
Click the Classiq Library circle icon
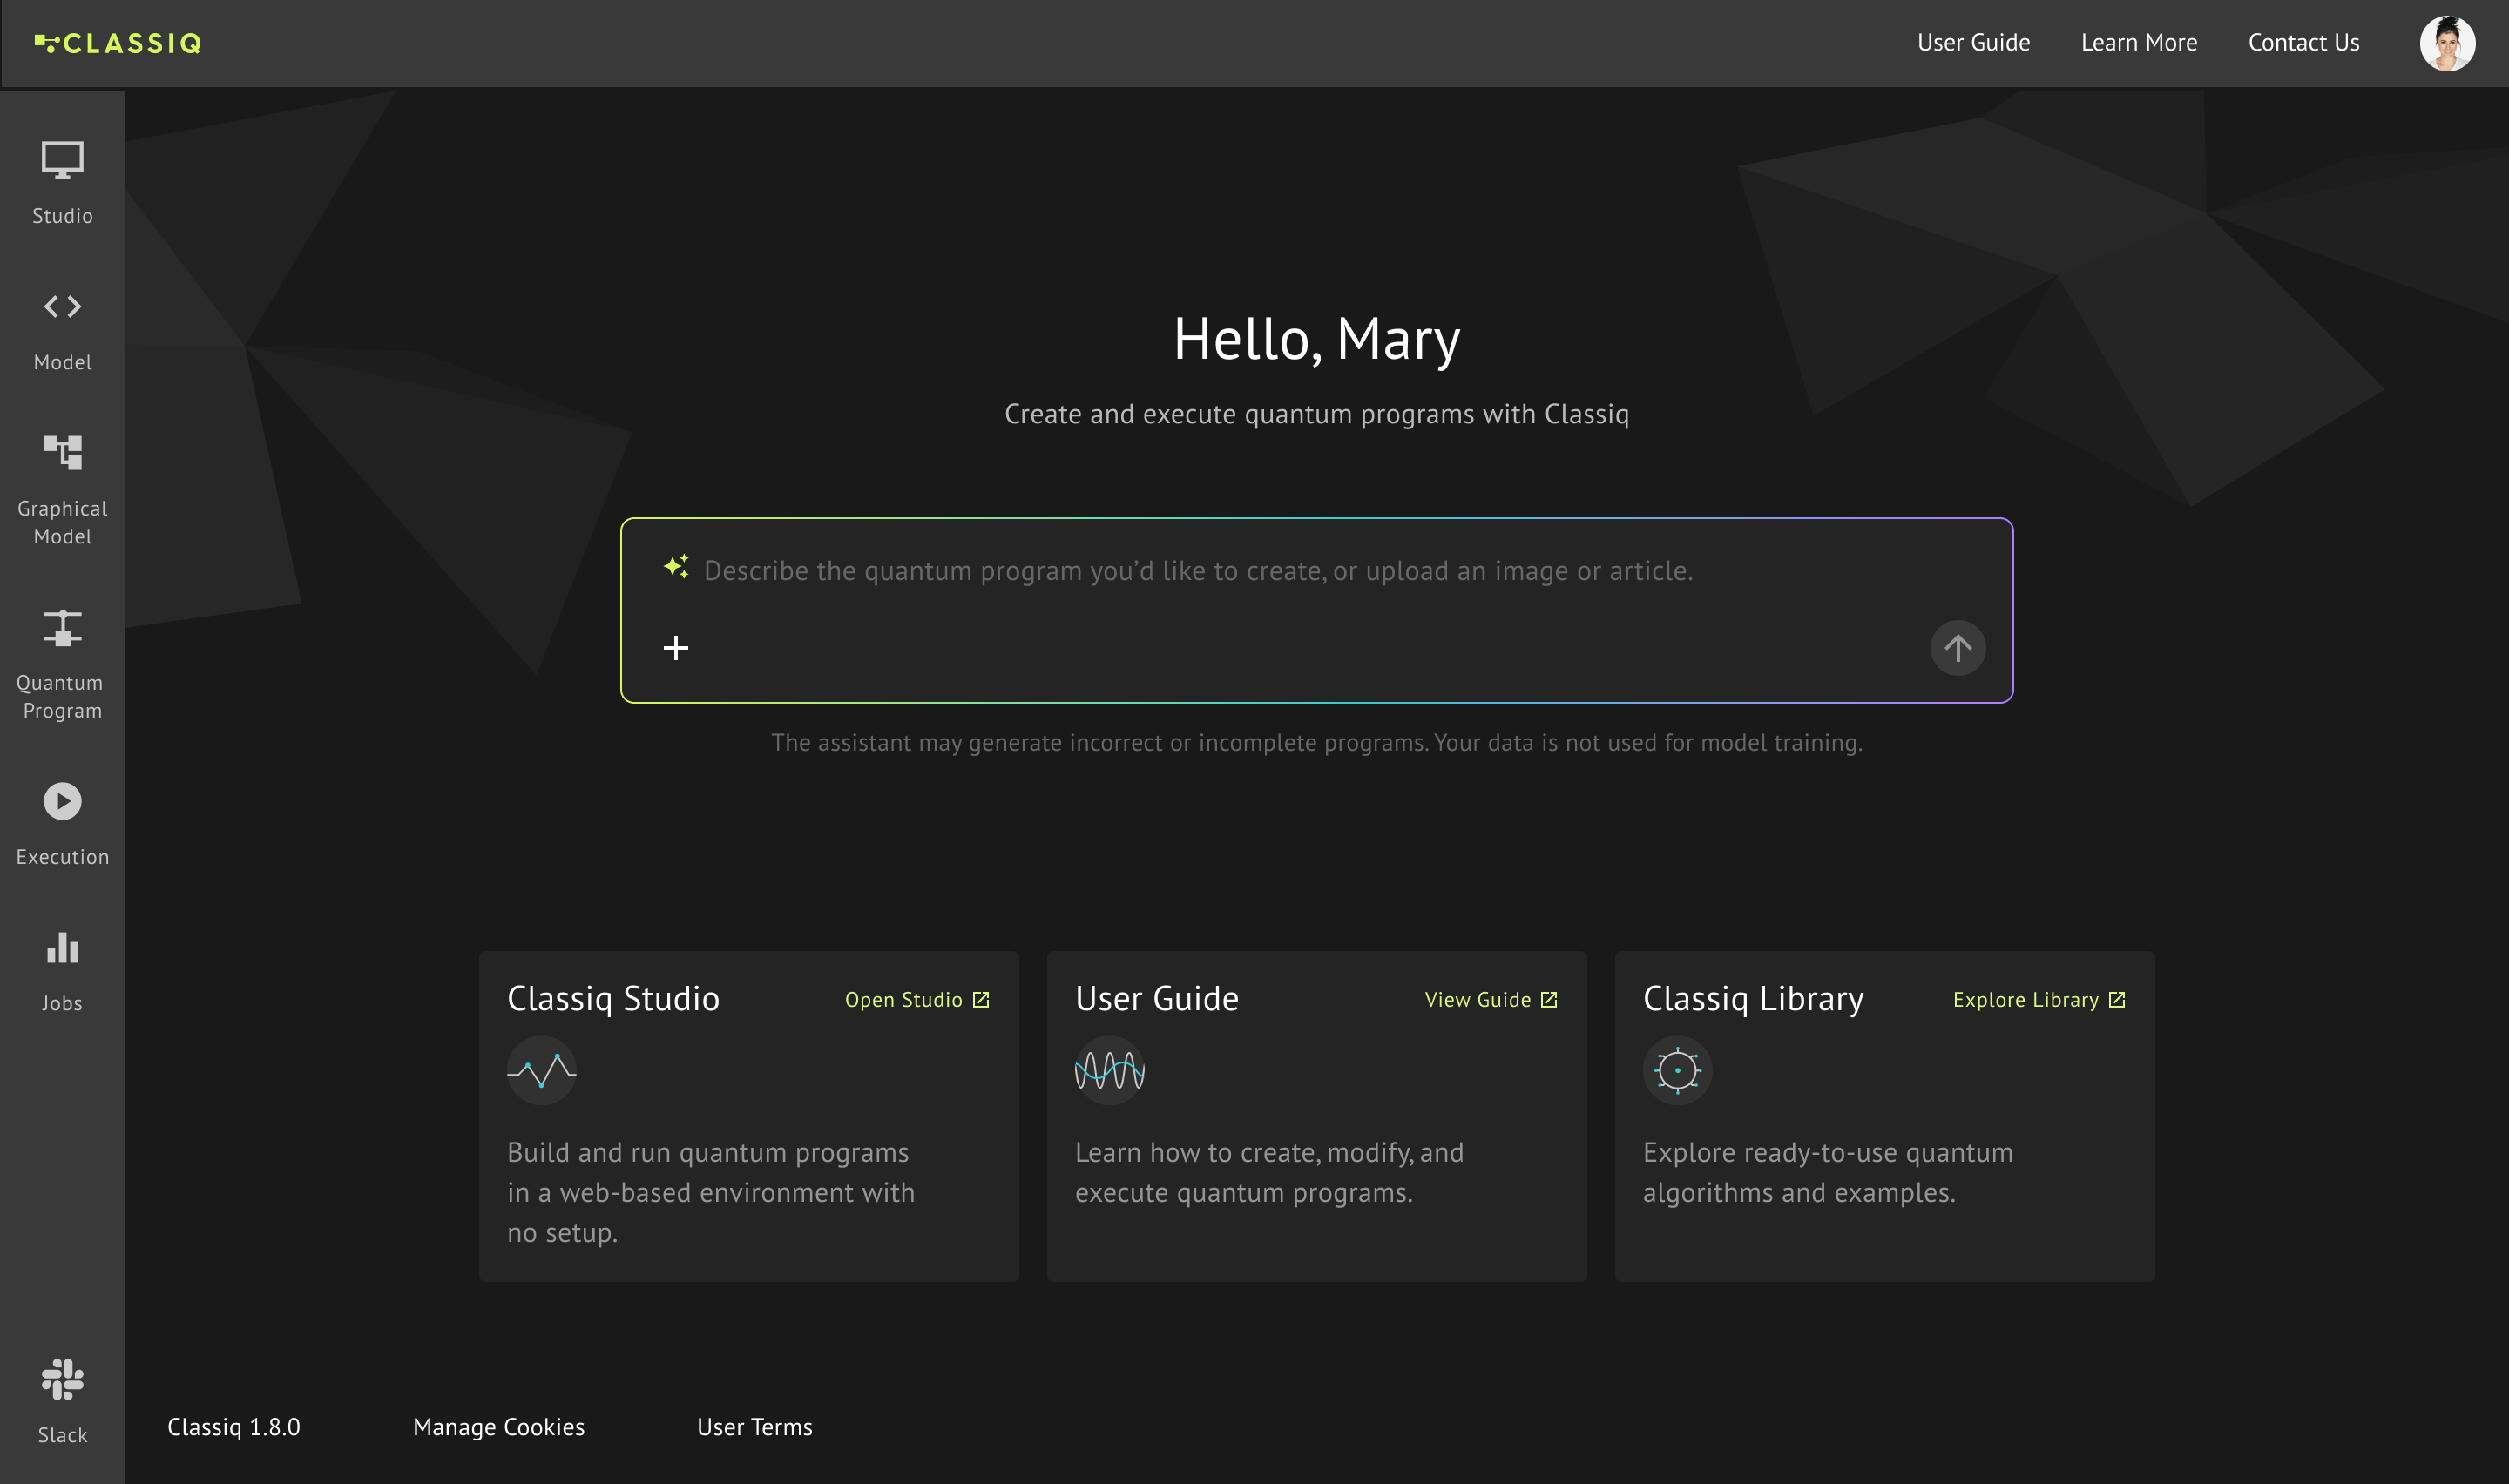tap(1677, 1070)
